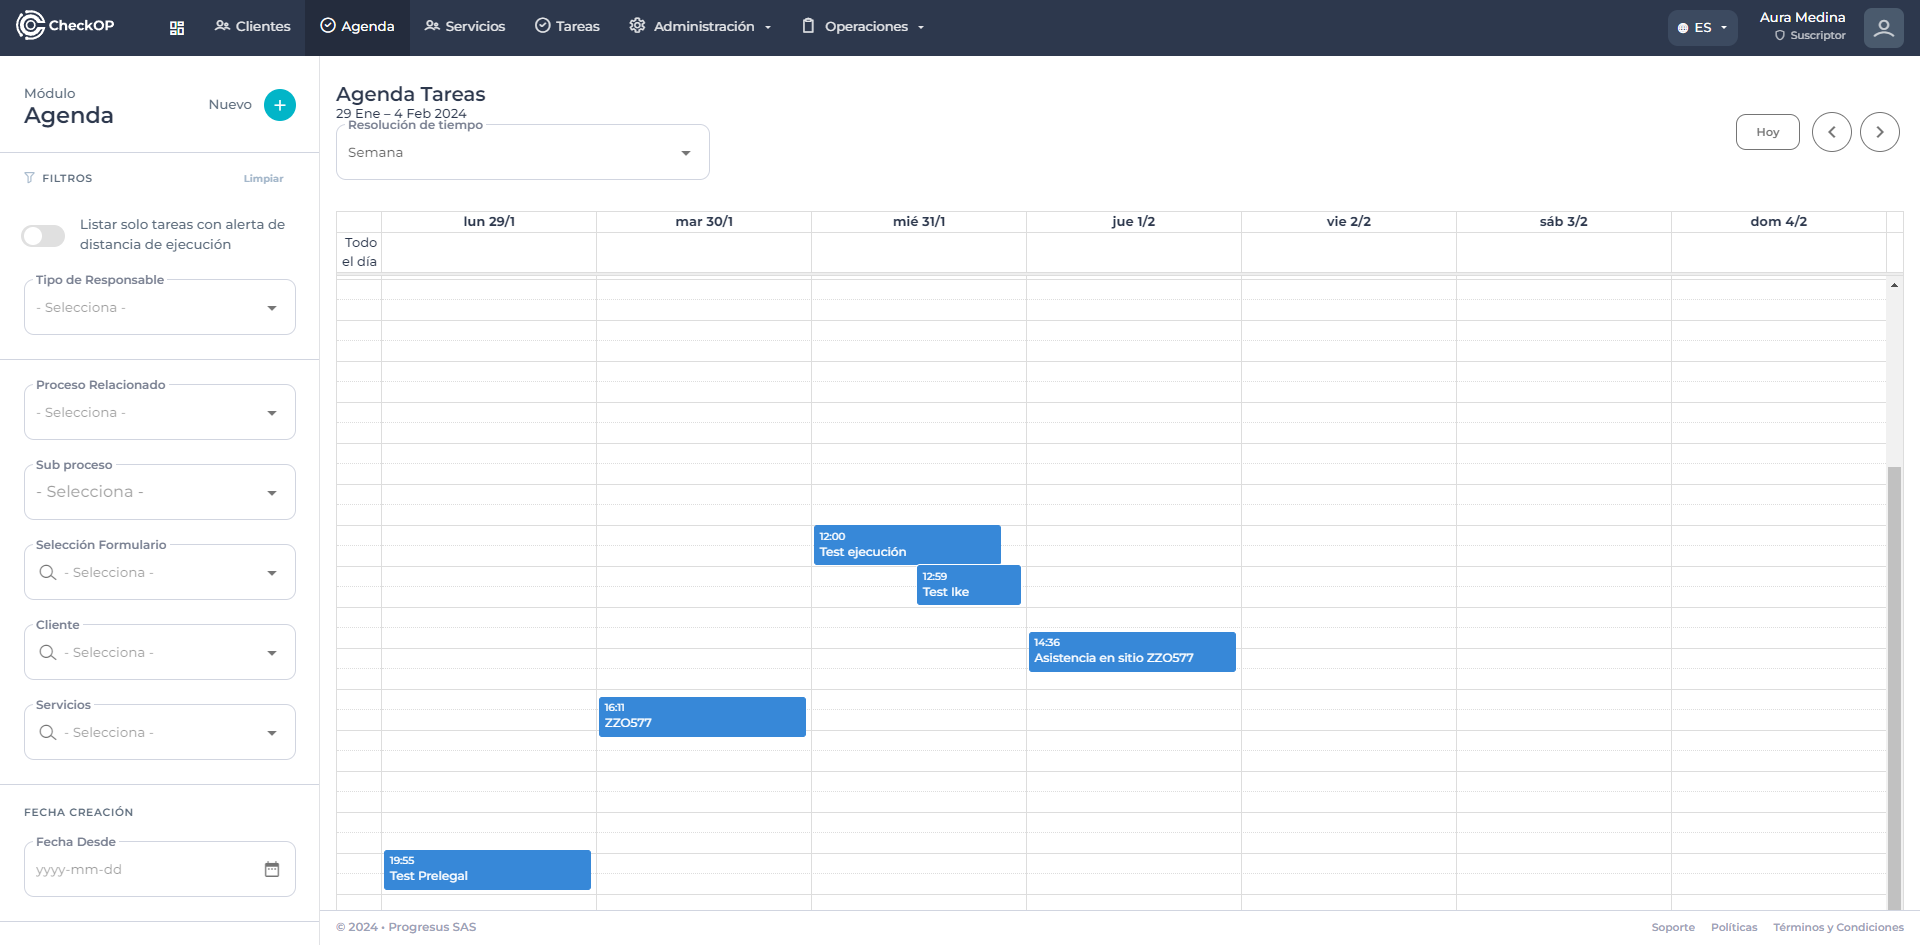1920x945 pixels.
Task: Open Selección Formulario dropdown arrow
Action: [272, 573]
